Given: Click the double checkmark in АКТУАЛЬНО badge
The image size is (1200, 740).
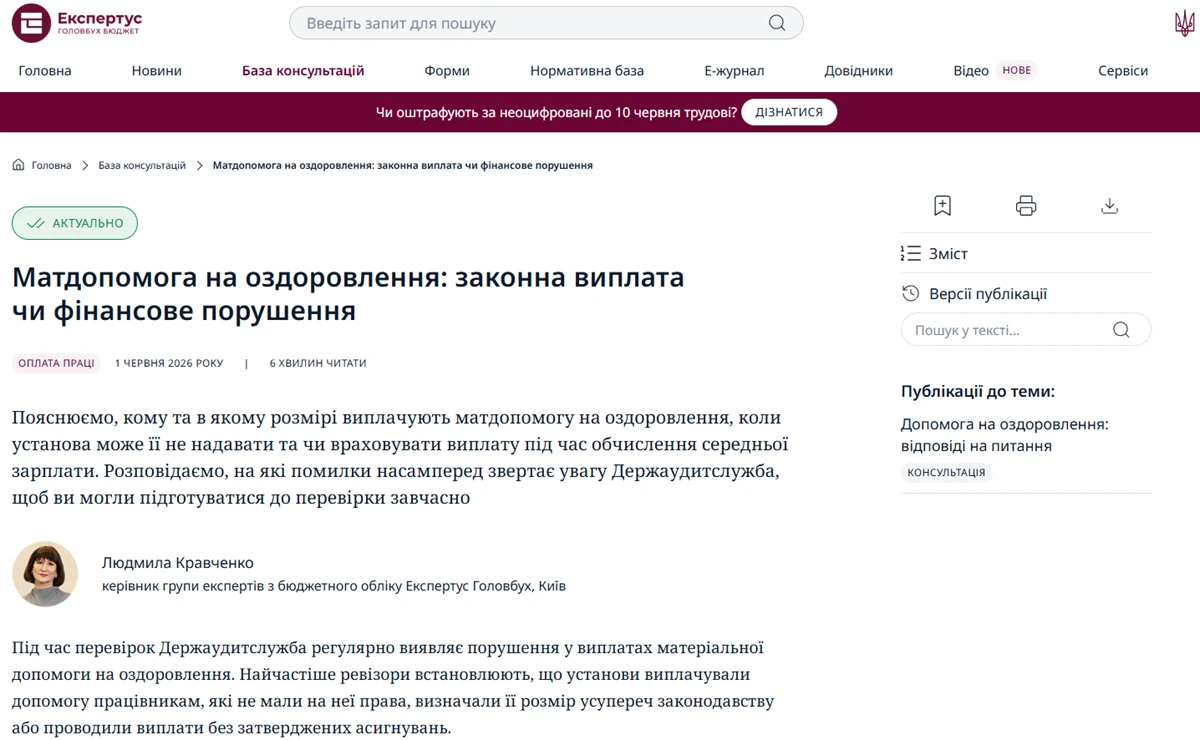Looking at the screenshot, I should point(36,223).
